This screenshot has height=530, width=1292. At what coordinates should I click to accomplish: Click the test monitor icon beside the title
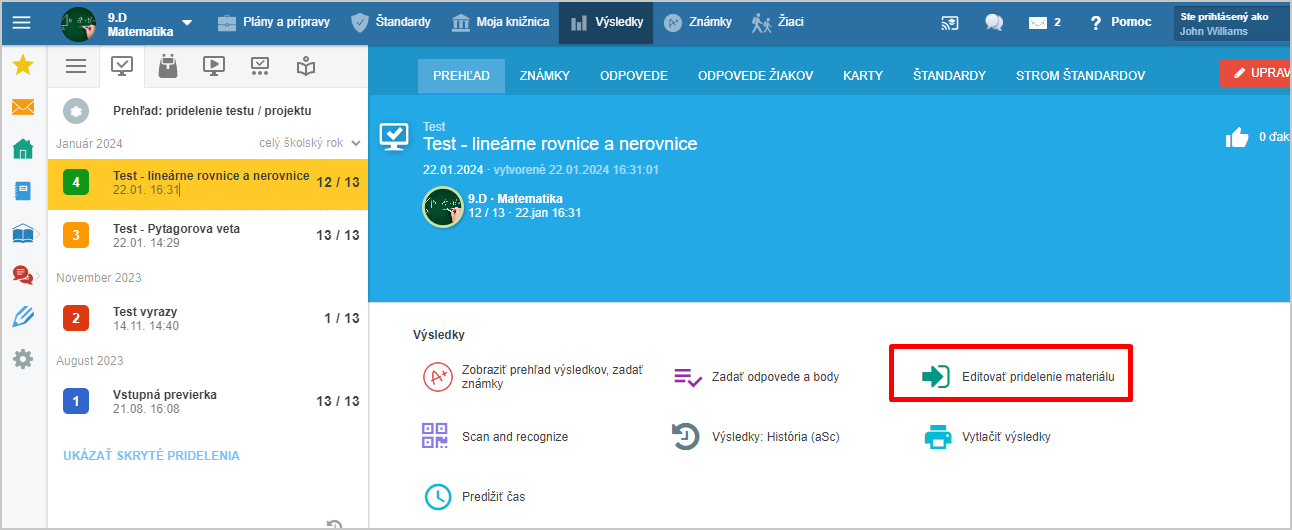click(x=394, y=138)
